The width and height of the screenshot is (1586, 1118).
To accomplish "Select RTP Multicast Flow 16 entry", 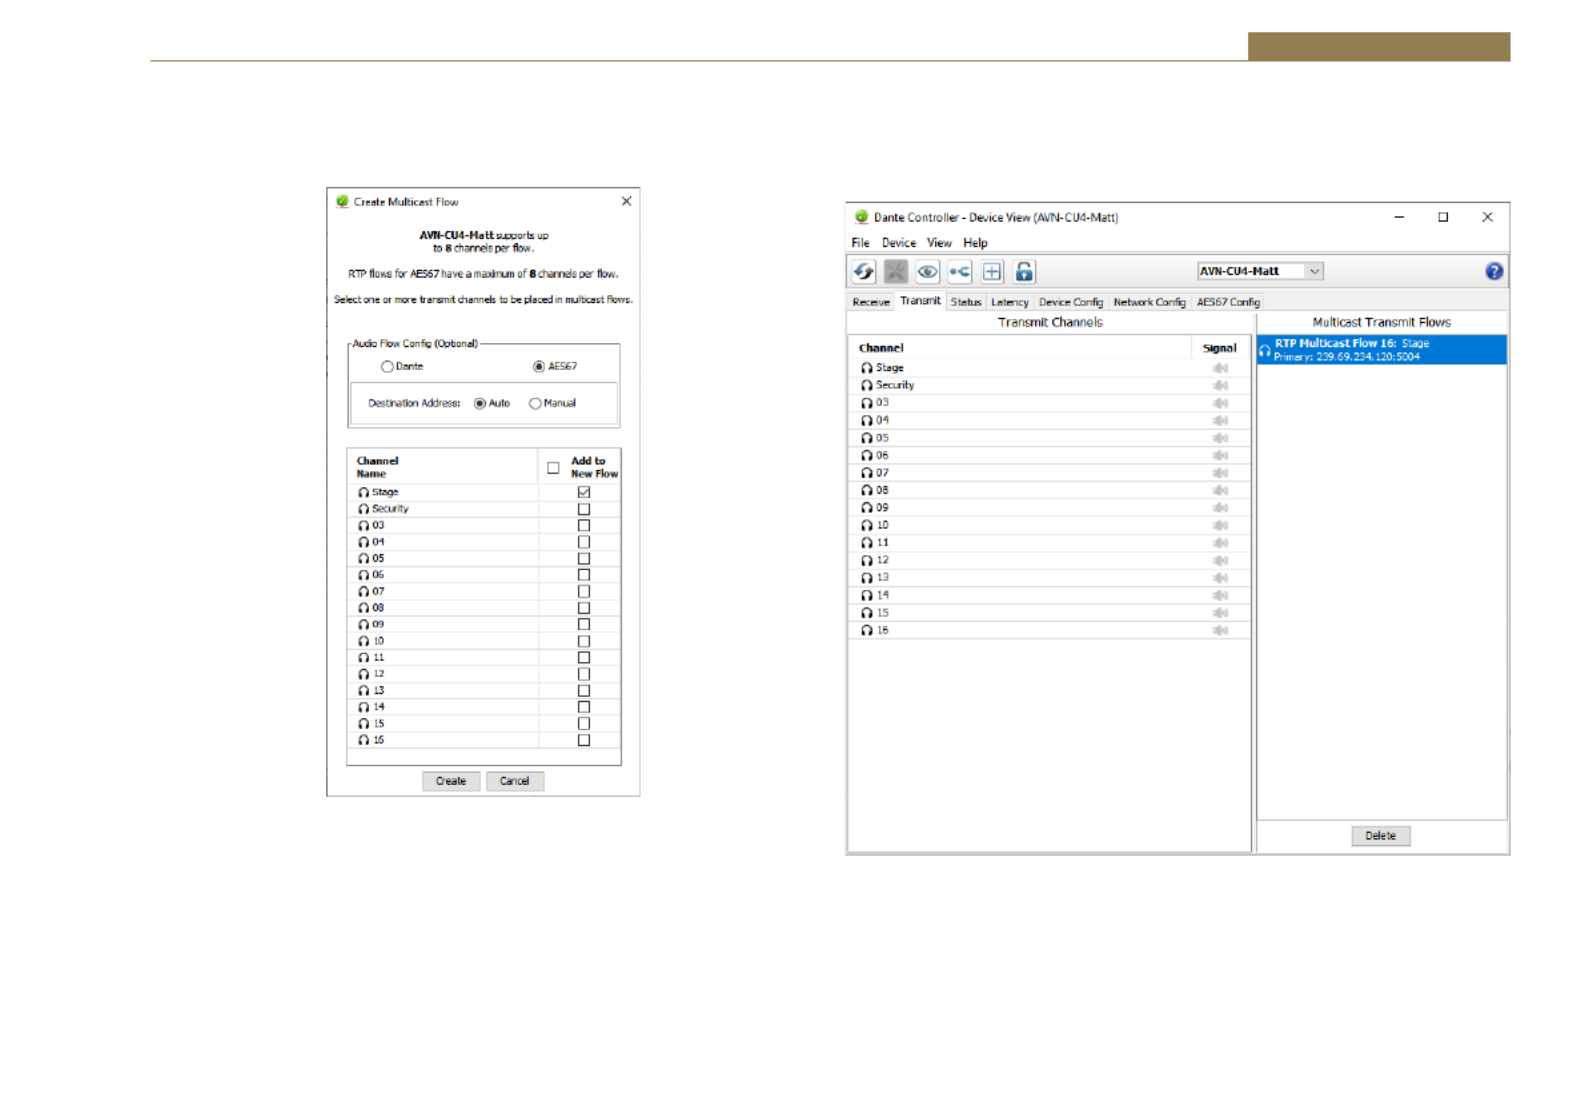I will (1382, 350).
